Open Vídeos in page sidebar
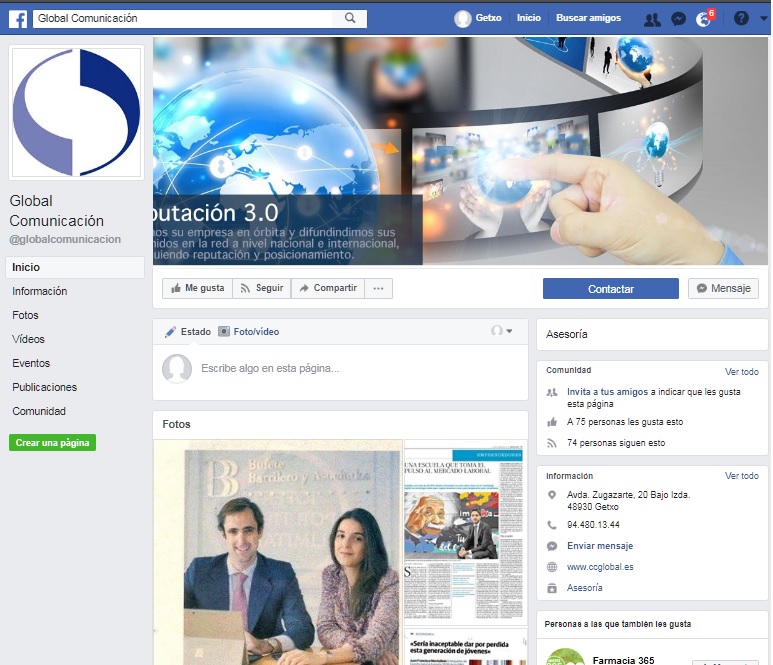This screenshot has width=773, height=665. click(x=28, y=339)
